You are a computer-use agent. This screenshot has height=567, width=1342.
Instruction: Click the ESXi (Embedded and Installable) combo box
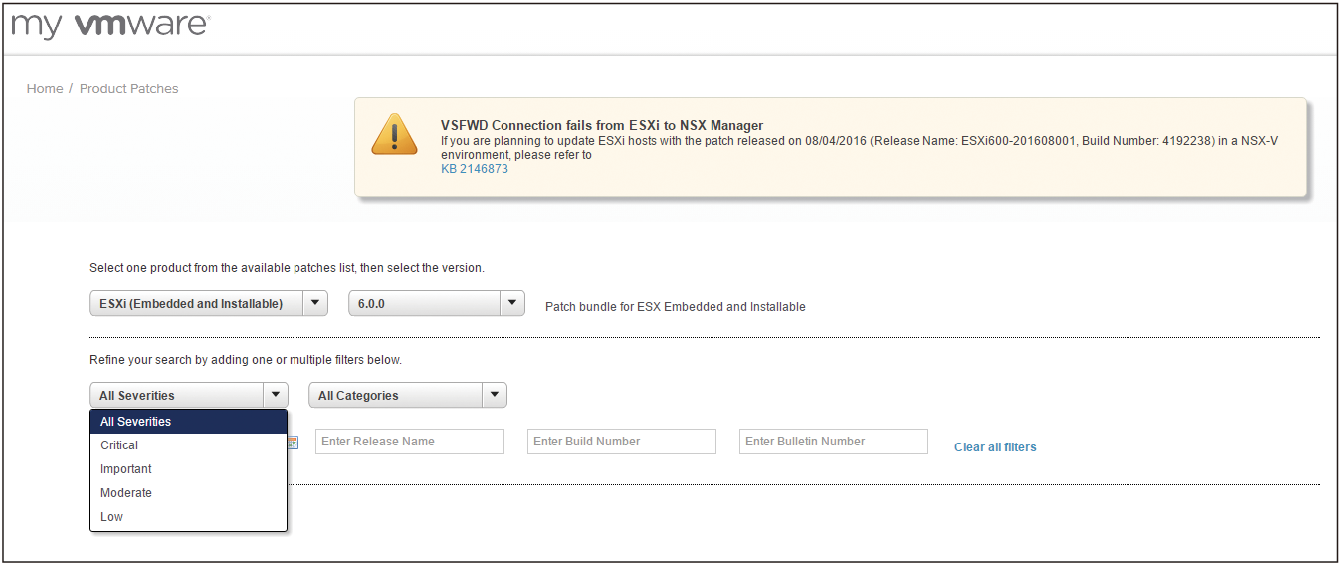[x=208, y=303]
